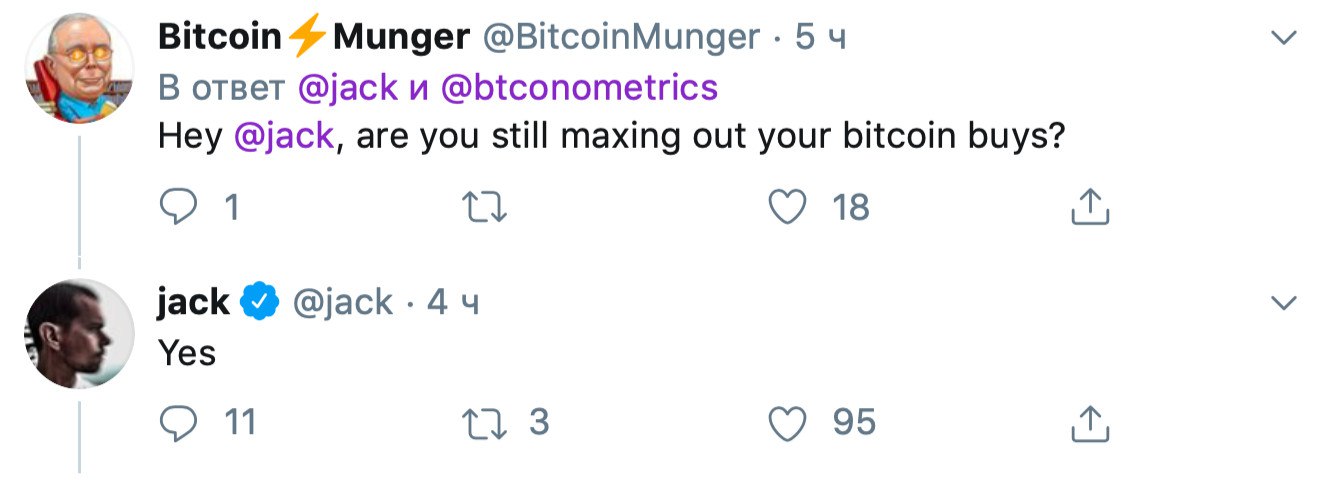Like BitcoinMunger's tweet
This screenshot has height=480, width=1321.
[x=787, y=207]
